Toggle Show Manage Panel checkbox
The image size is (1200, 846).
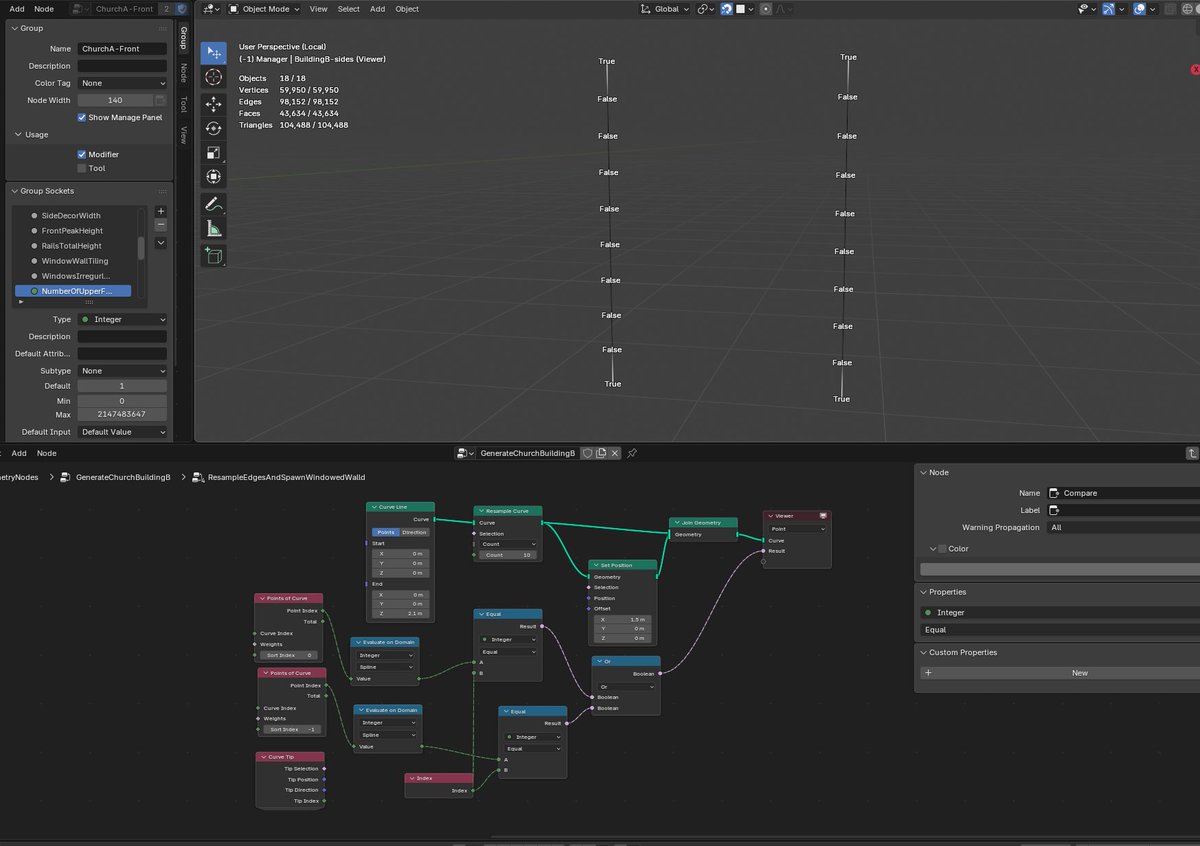click(82, 117)
